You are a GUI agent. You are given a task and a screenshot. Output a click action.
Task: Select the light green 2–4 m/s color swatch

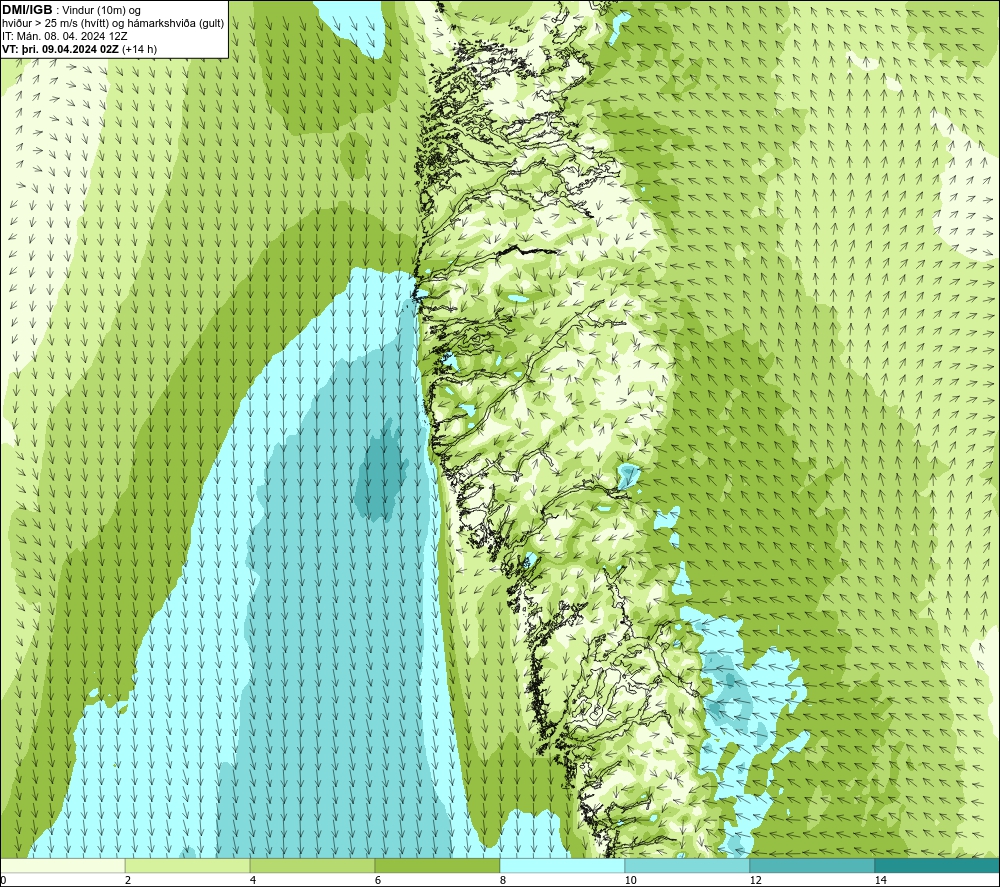(x=188, y=865)
